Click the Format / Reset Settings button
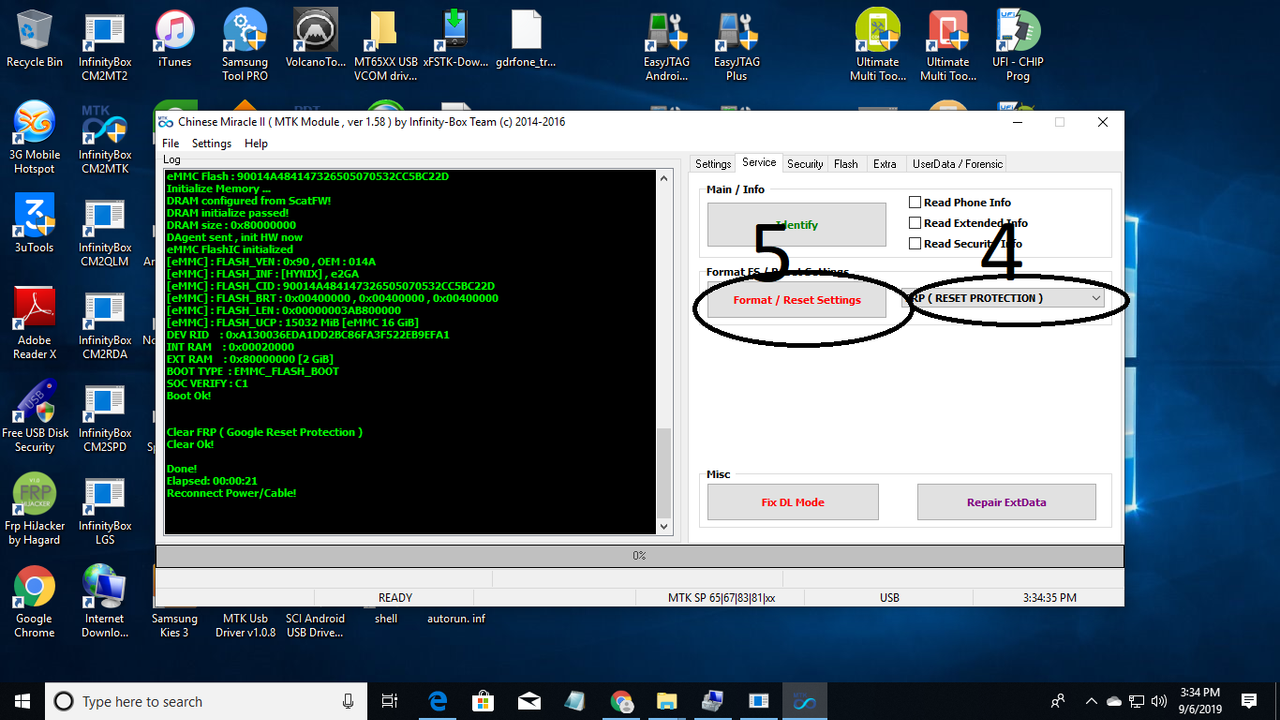The image size is (1280, 720). 796,299
